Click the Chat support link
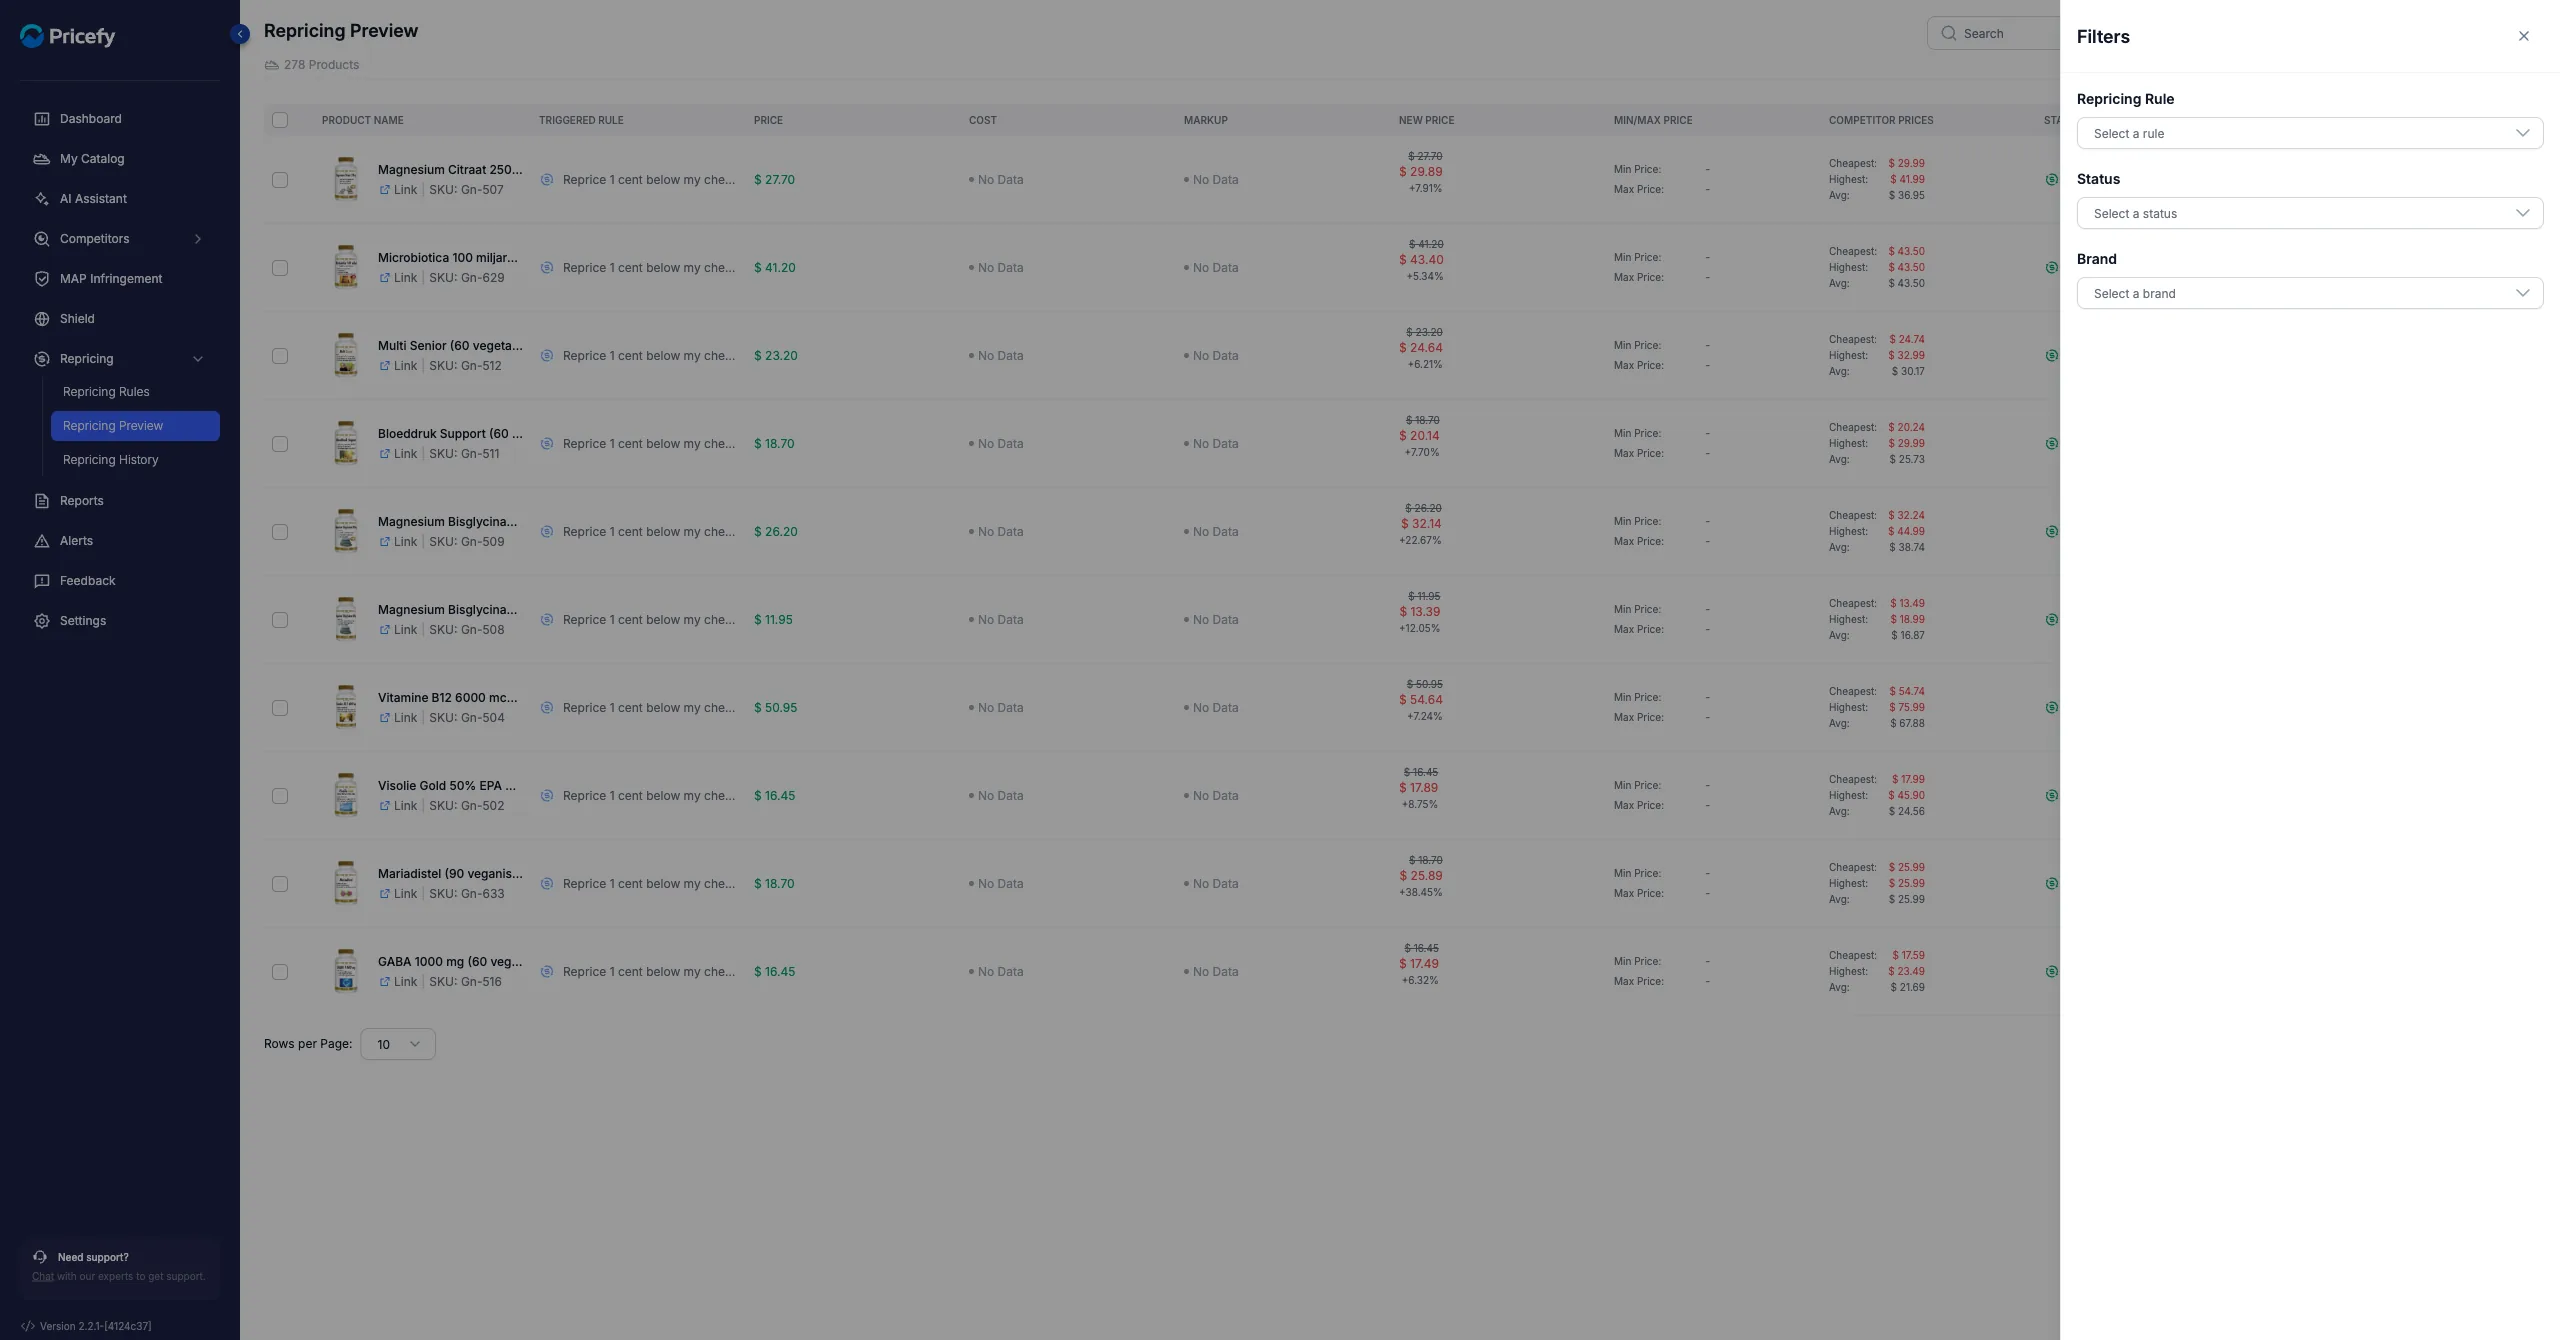Viewport: 2560px width, 1340px height. coord(43,1277)
